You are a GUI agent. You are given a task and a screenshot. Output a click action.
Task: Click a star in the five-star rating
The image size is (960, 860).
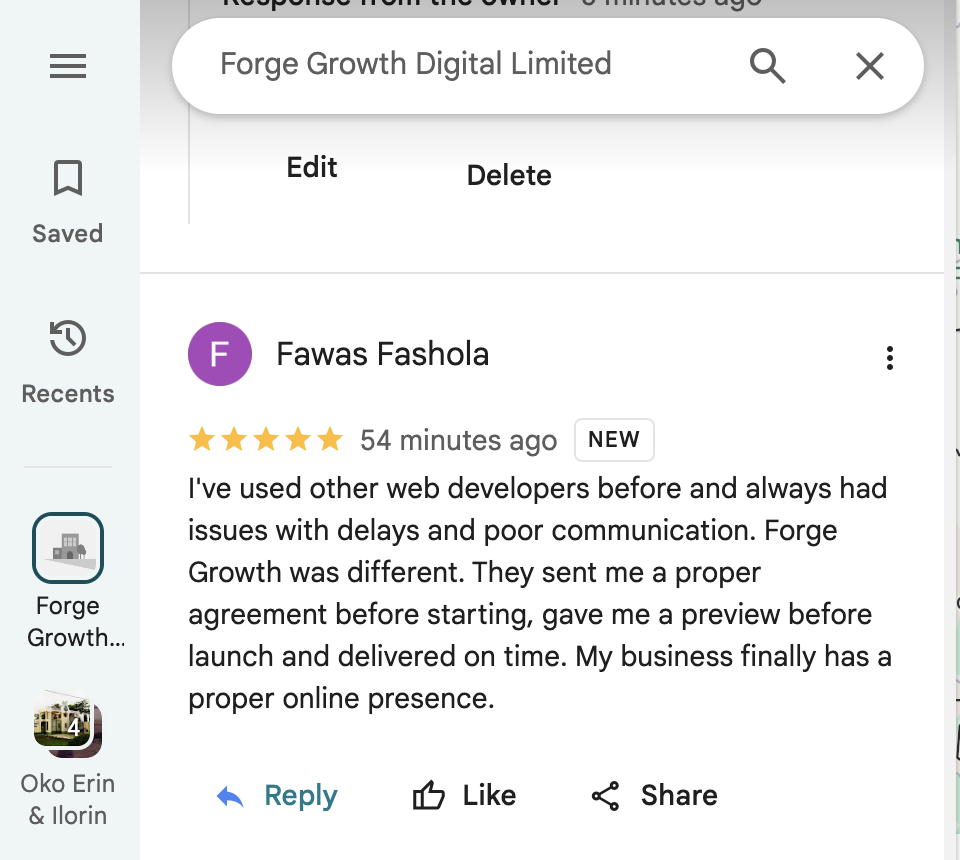(265, 438)
